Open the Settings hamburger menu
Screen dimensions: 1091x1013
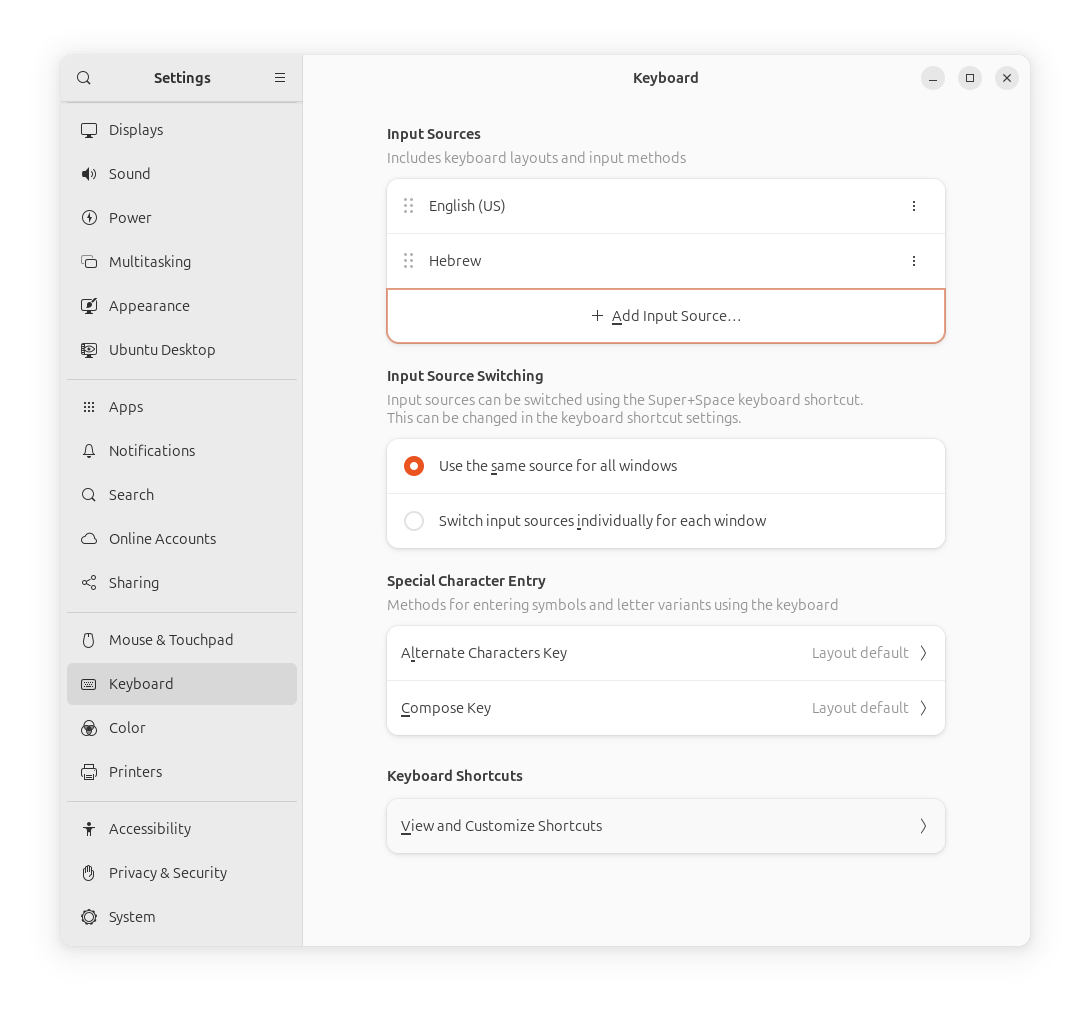click(x=280, y=78)
